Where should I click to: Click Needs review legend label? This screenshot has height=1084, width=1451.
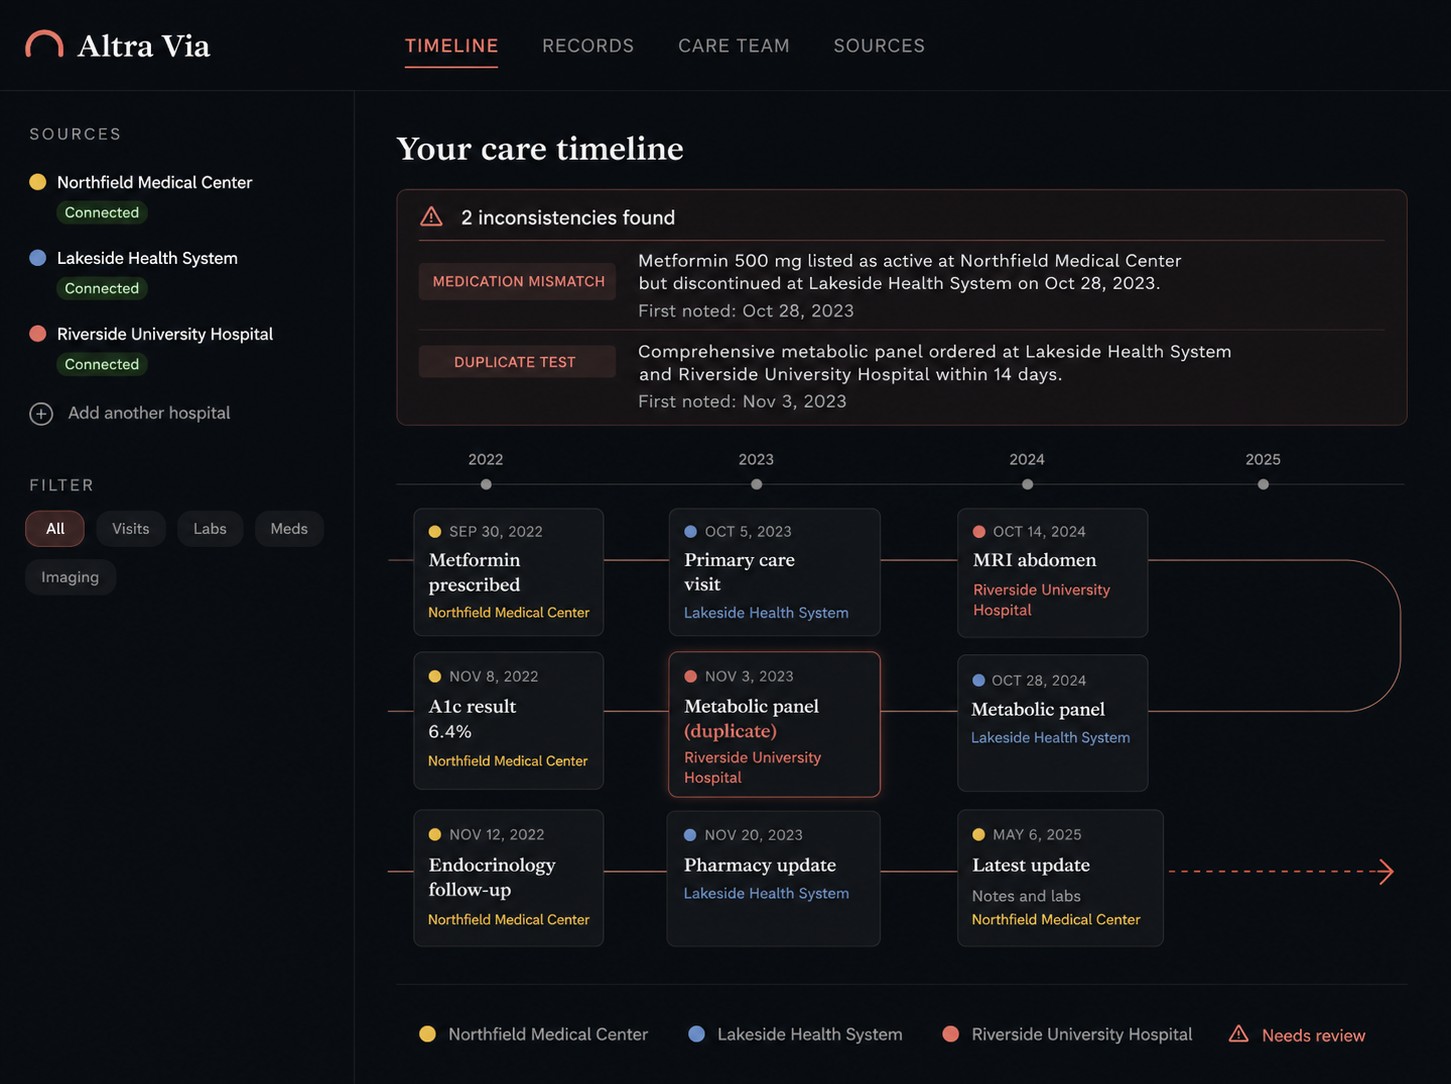pos(1313,1035)
